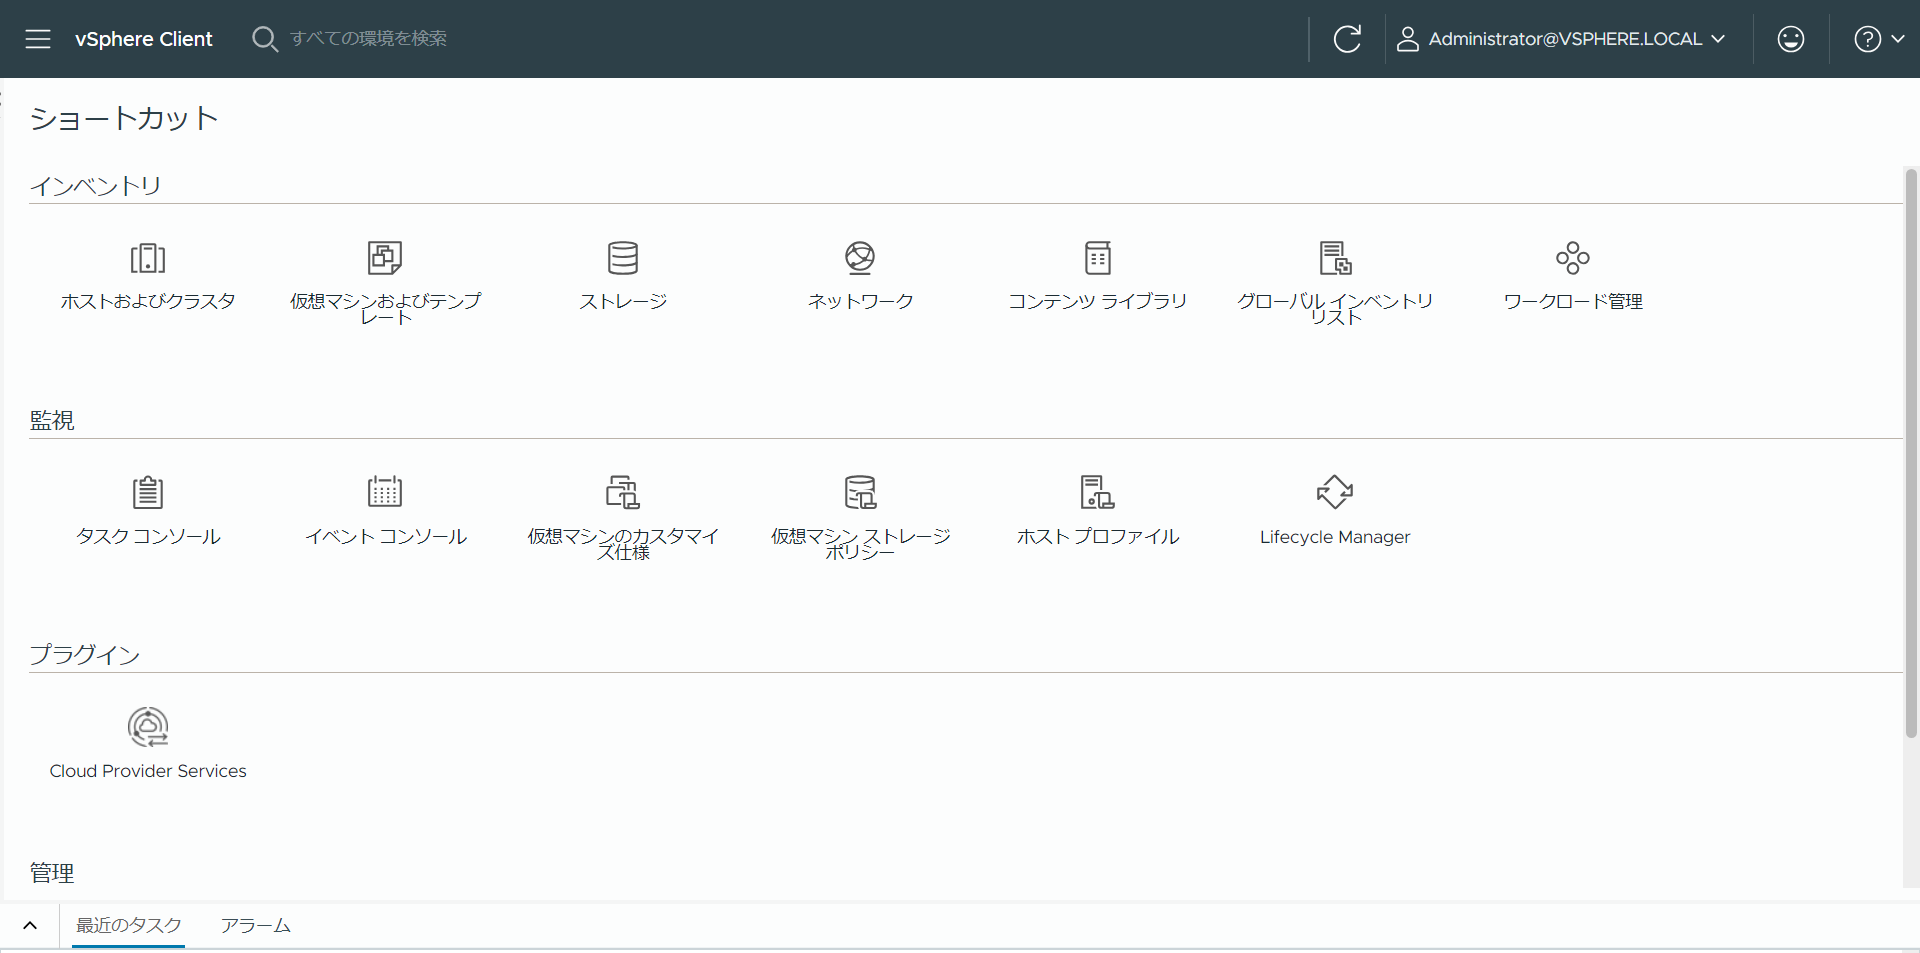1920x953 pixels.
Task: Open the help question mark menu
Action: (x=1879, y=39)
